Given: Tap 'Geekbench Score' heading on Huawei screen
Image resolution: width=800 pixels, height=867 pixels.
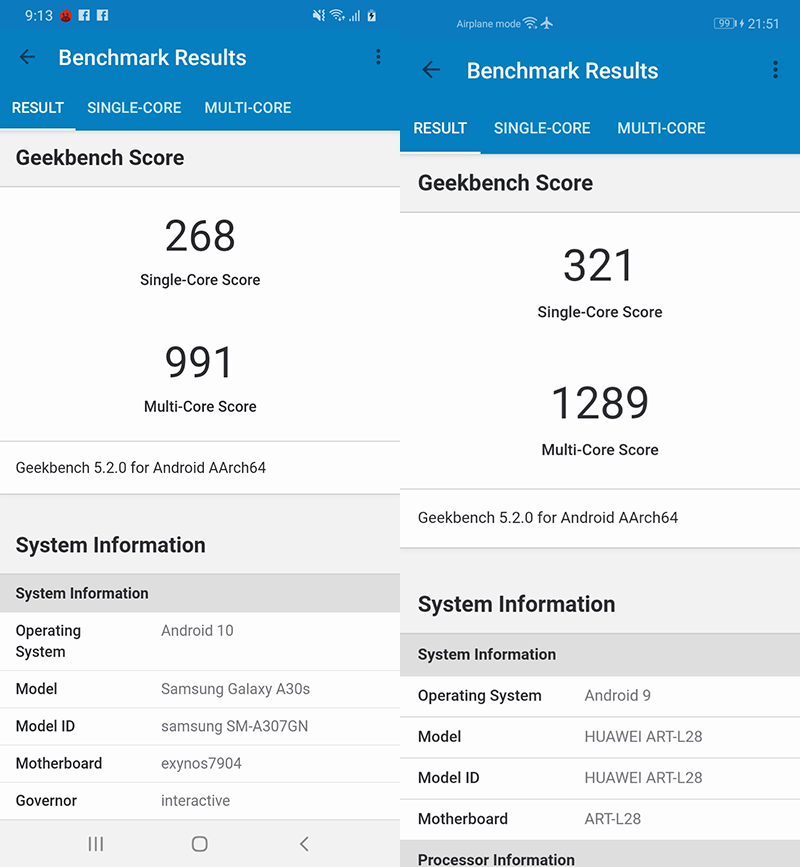Looking at the screenshot, I should (x=505, y=183).
